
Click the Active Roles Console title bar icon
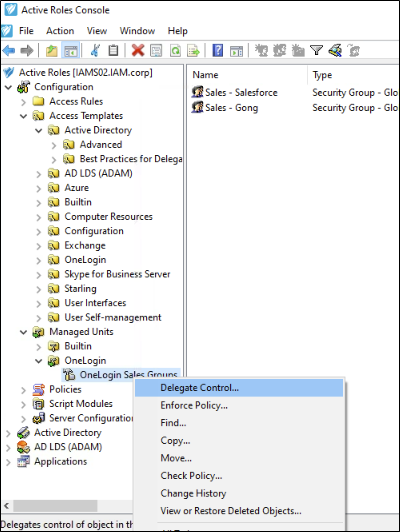[x=11, y=10]
